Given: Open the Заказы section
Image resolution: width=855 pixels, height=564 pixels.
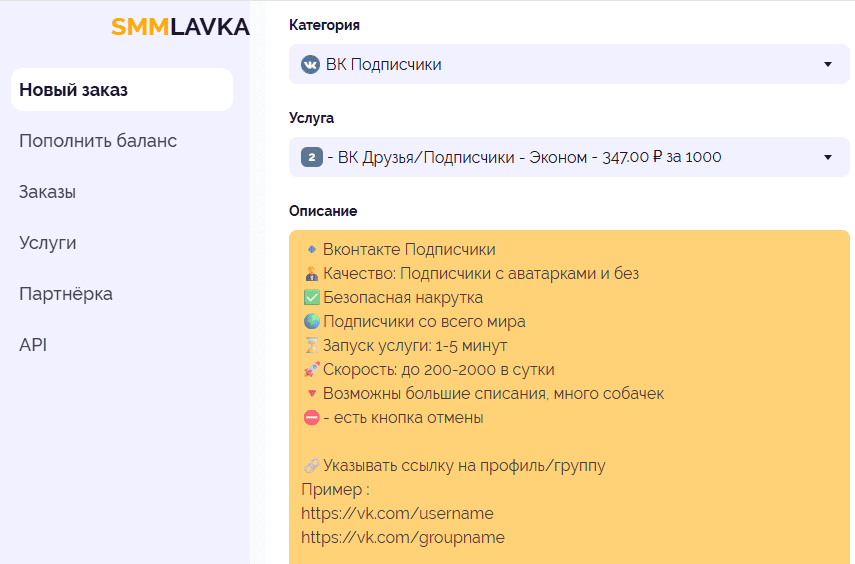Looking at the screenshot, I should tap(47, 192).
